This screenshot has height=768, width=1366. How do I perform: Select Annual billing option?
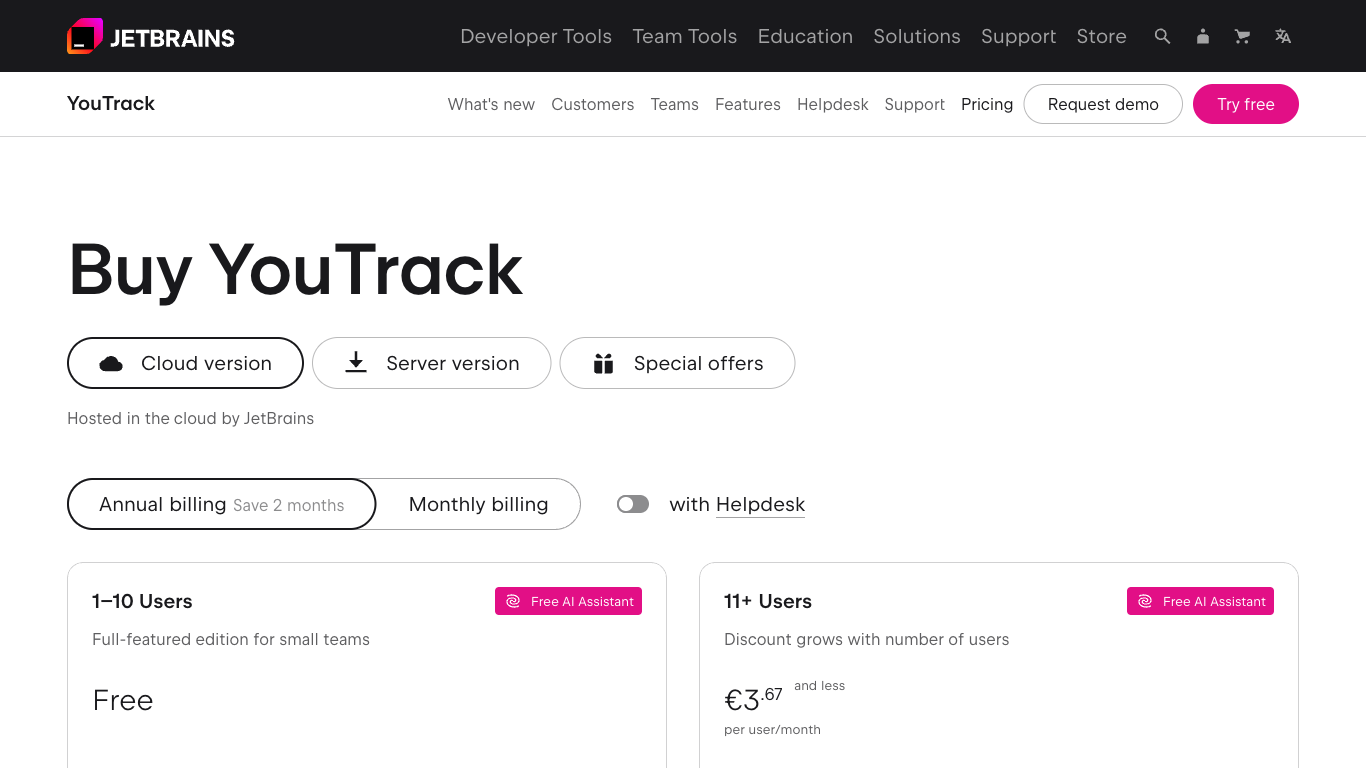(x=221, y=504)
